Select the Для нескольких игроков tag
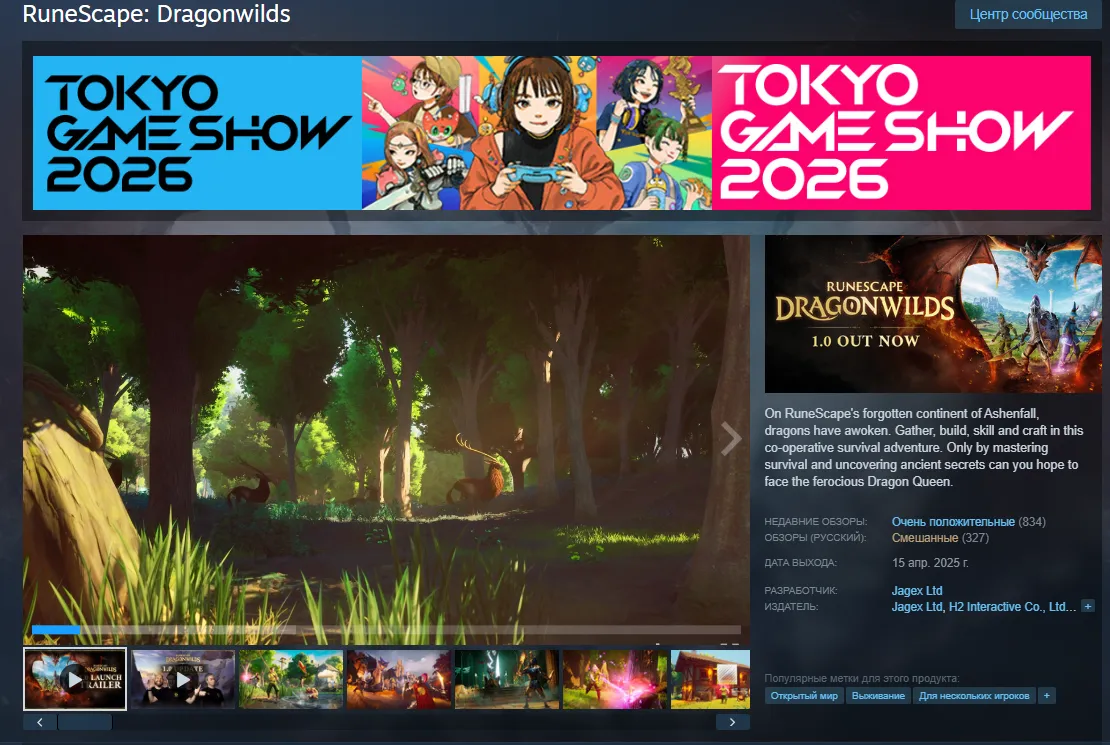The width and height of the screenshot is (1110, 745). coord(974,695)
